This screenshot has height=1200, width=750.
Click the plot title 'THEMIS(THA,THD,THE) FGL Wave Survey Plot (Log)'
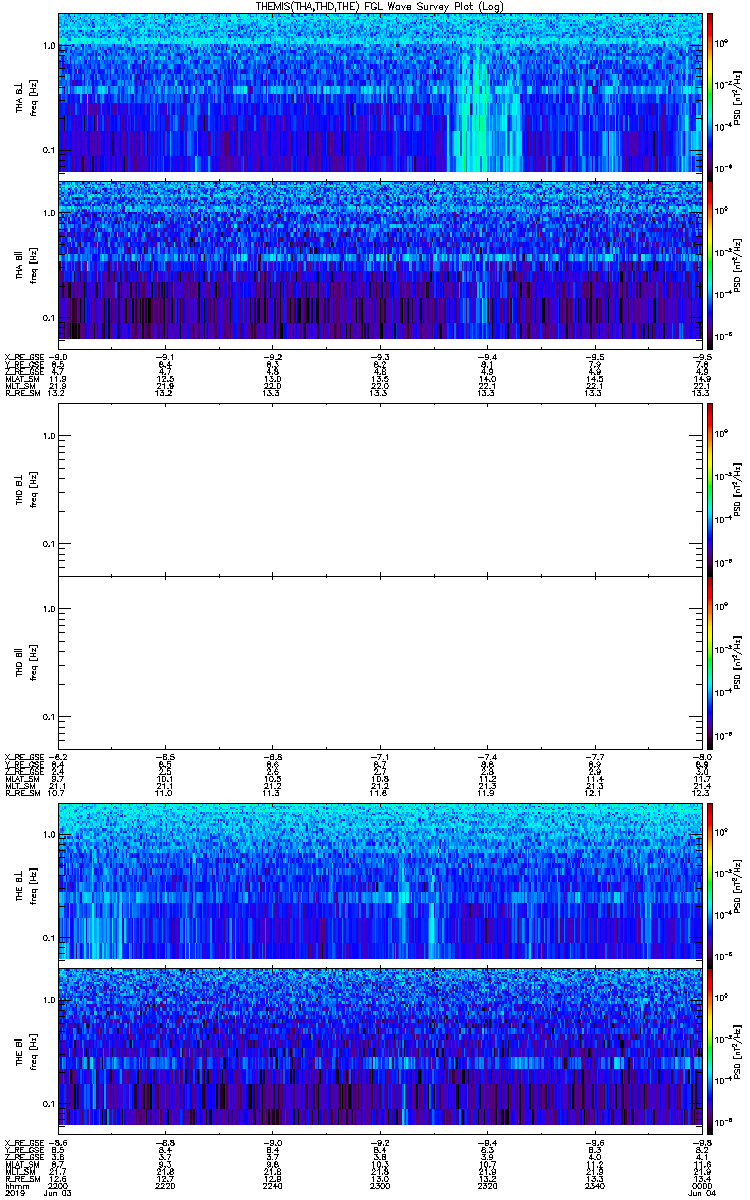[381, 6]
